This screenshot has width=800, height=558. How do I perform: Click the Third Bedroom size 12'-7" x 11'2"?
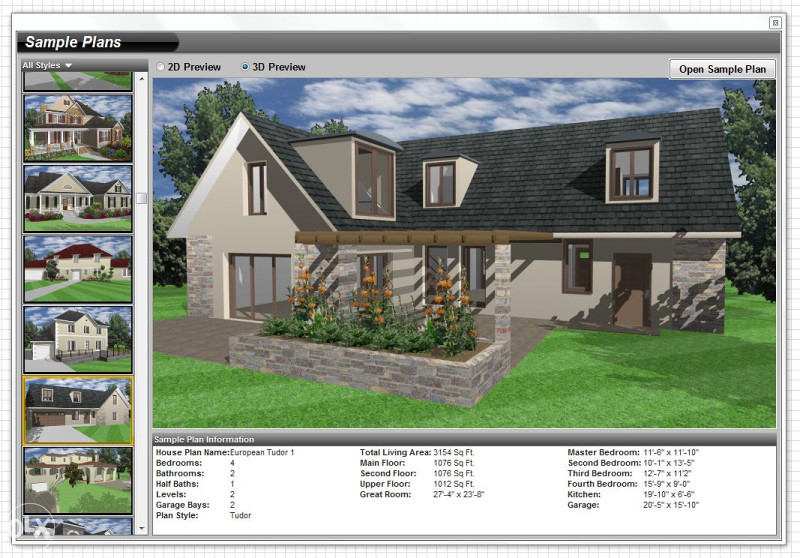[x=667, y=473]
